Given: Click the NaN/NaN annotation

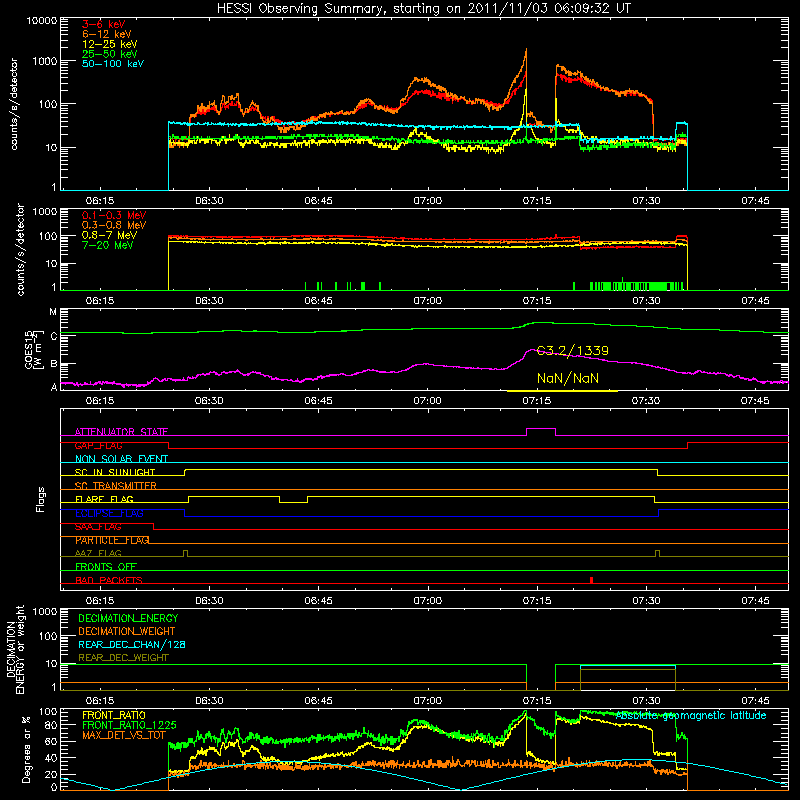Looking at the screenshot, I should [x=568, y=379].
